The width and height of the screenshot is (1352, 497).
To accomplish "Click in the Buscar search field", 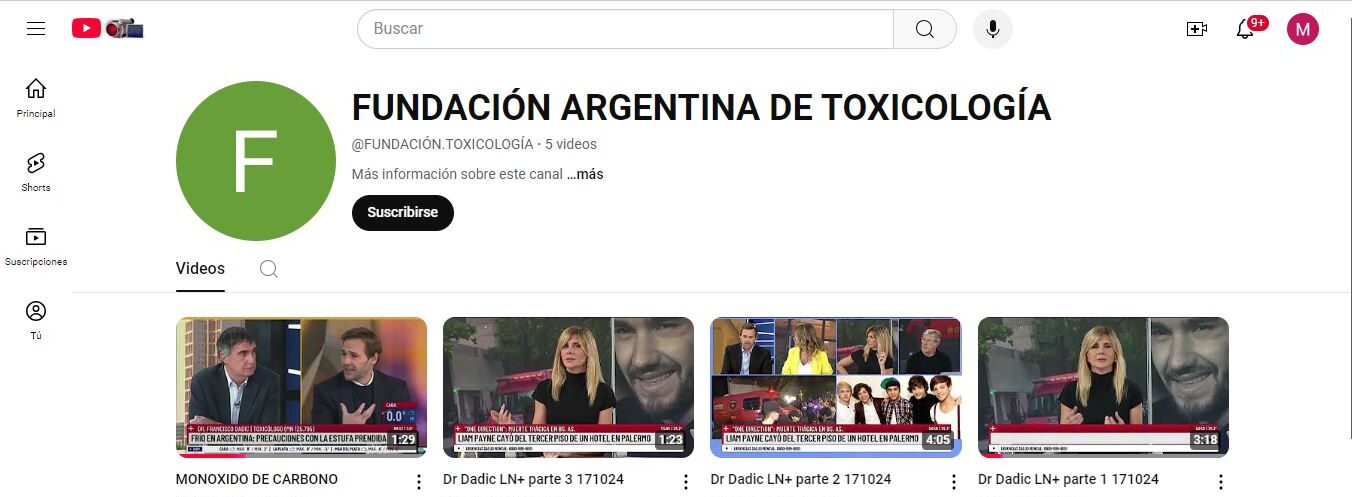I will (x=625, y=29).
